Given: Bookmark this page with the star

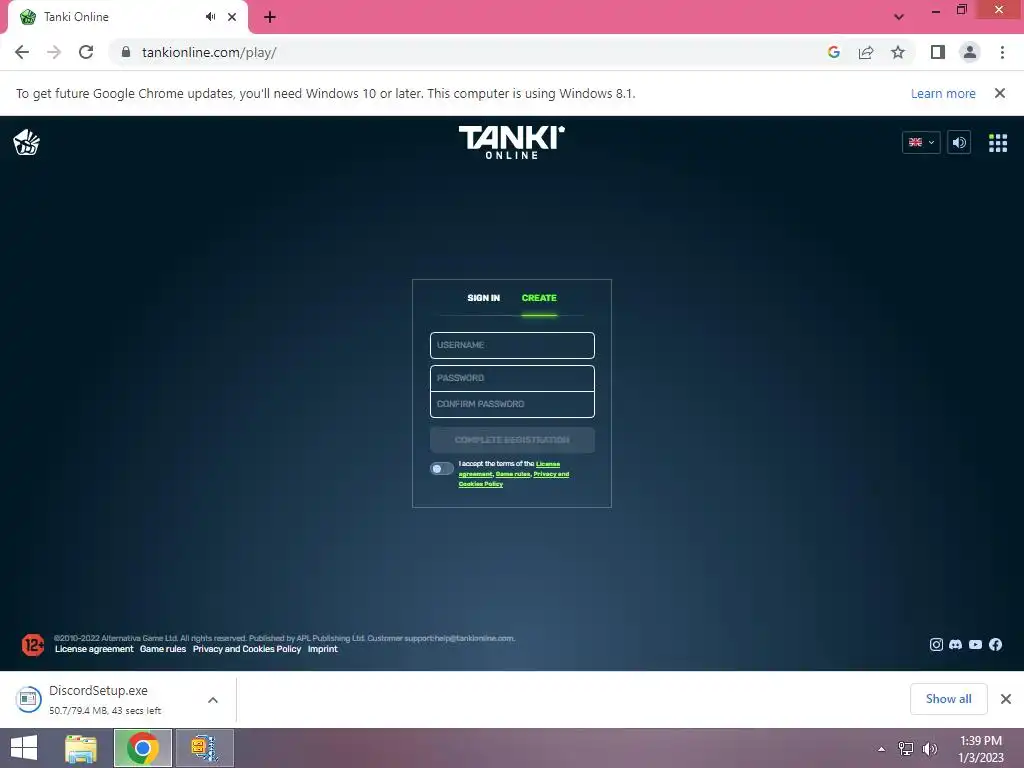Looking at the screenshot, I should (x=898, y=52).
